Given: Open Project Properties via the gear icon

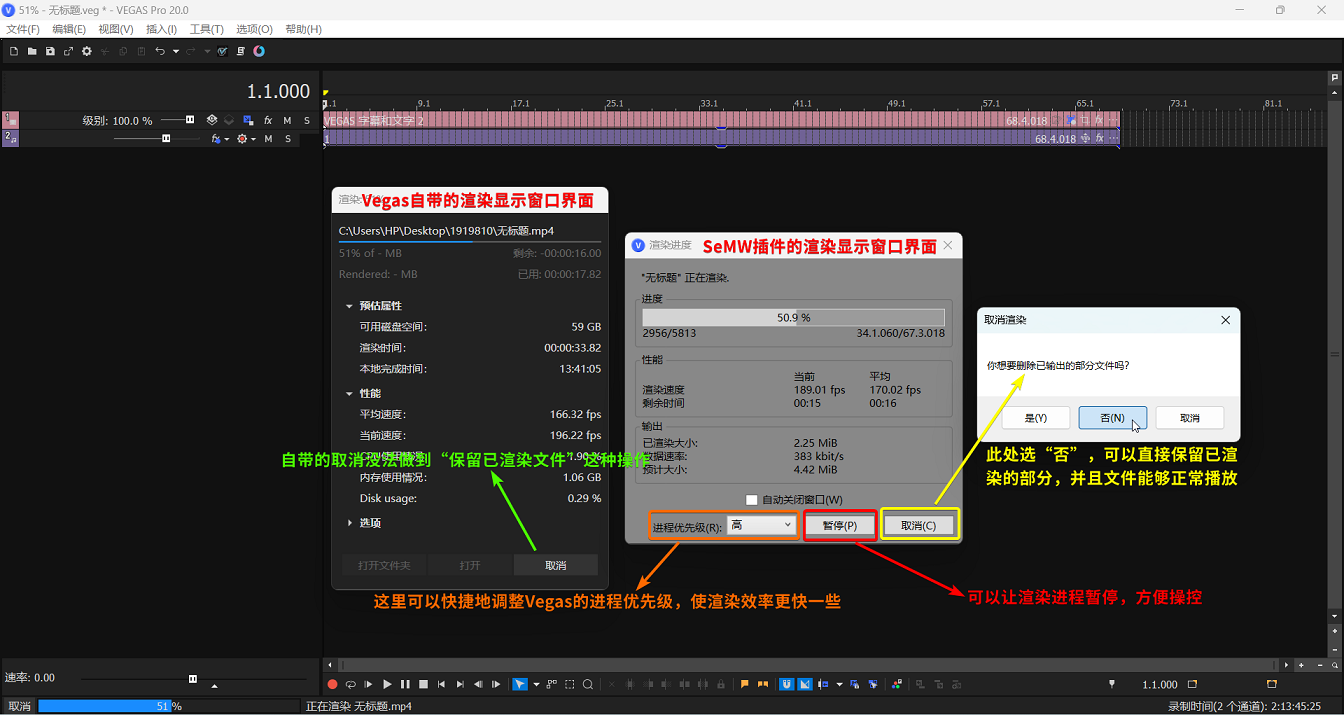Looking at the screenshot, I should 86,52.
